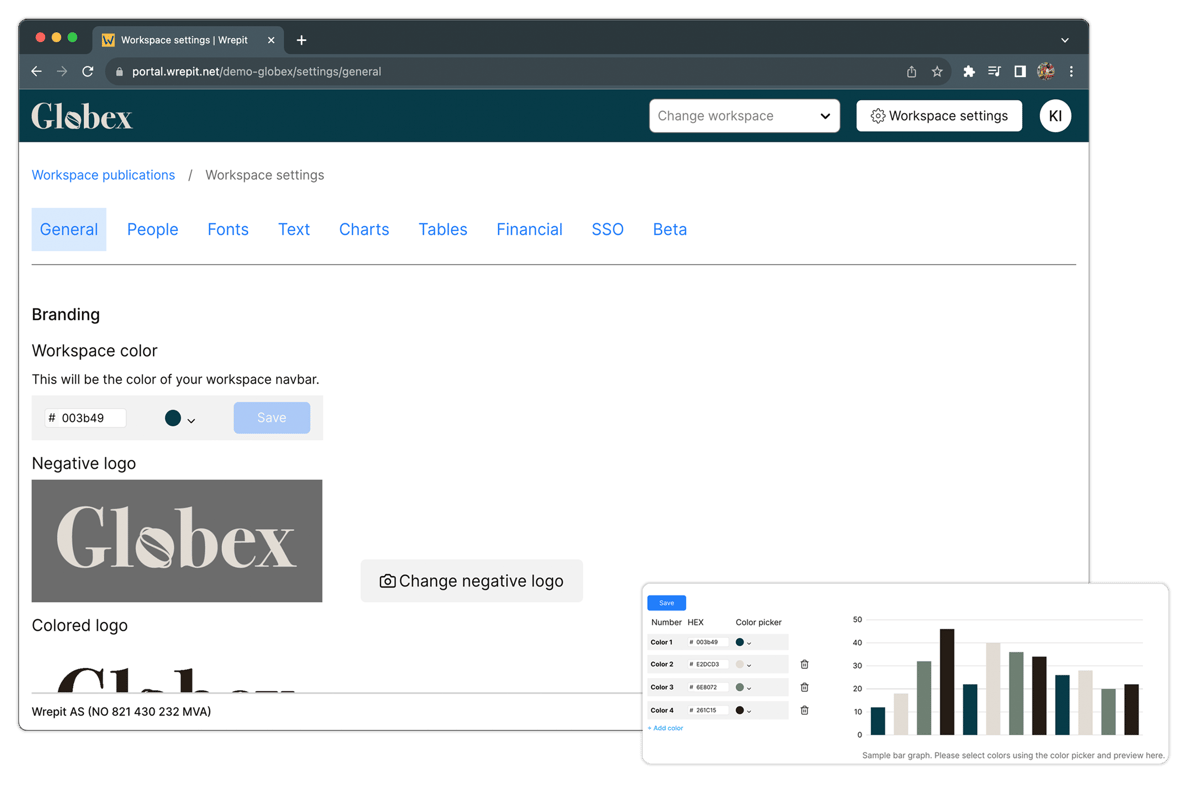Select the Beta tab

tap(670, 229)
